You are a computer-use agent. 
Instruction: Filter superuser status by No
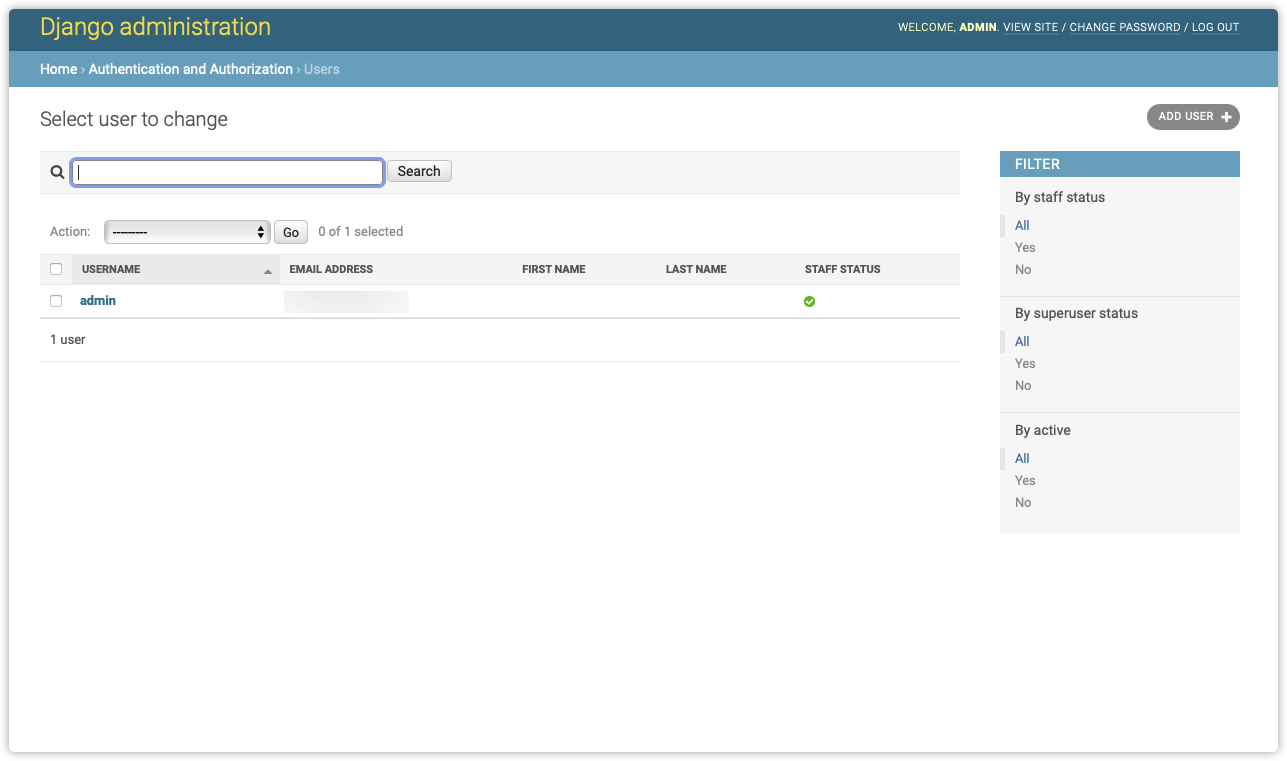[1023, 386]
